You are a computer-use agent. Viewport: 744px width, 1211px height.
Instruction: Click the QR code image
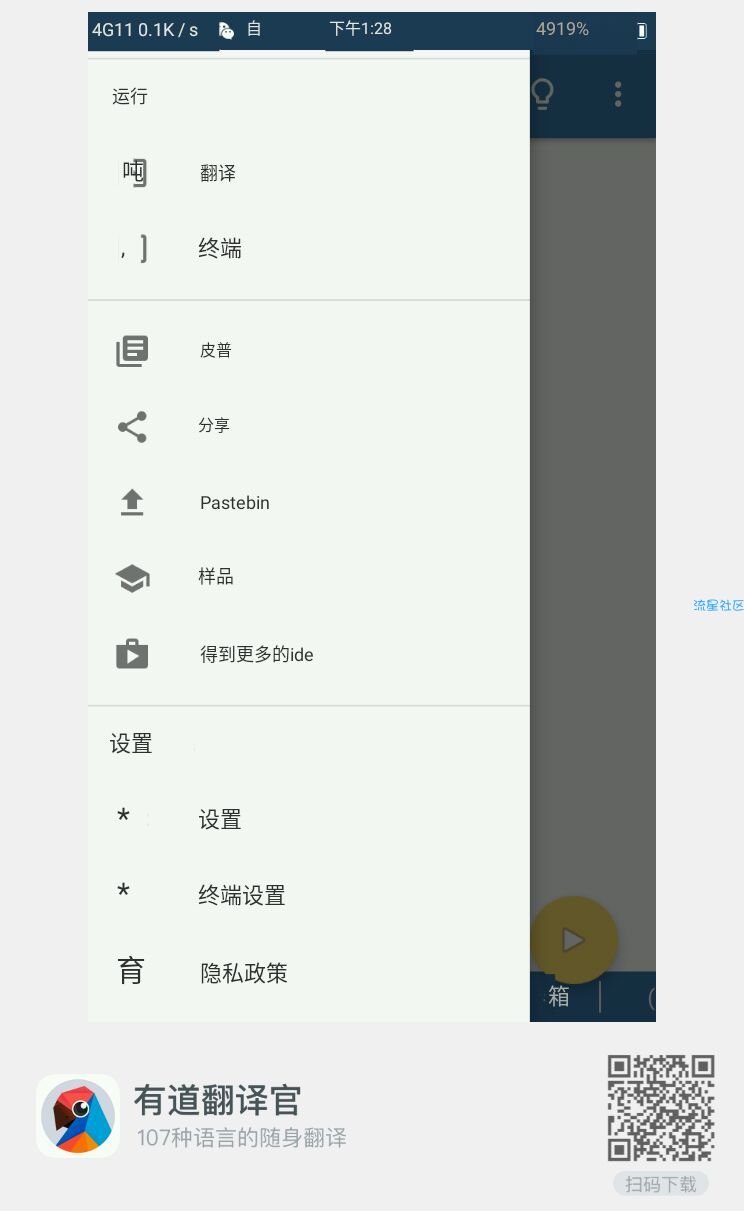[661, 1108]
